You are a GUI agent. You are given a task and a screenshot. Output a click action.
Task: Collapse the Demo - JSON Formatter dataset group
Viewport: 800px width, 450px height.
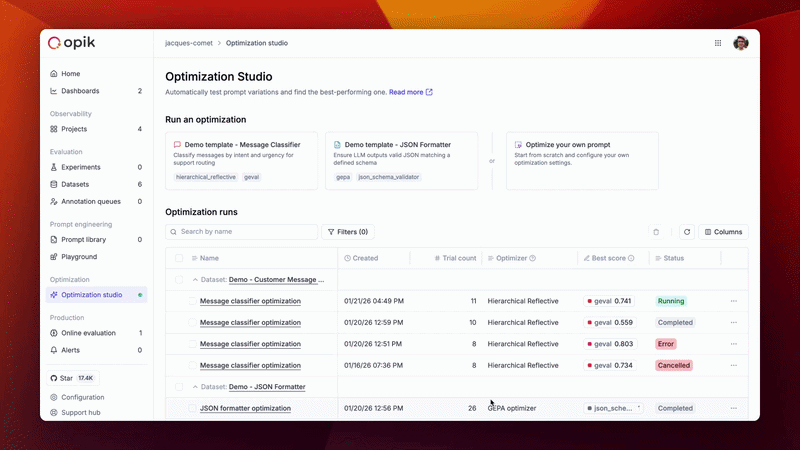pyautogui.click(x=195, y=387)
